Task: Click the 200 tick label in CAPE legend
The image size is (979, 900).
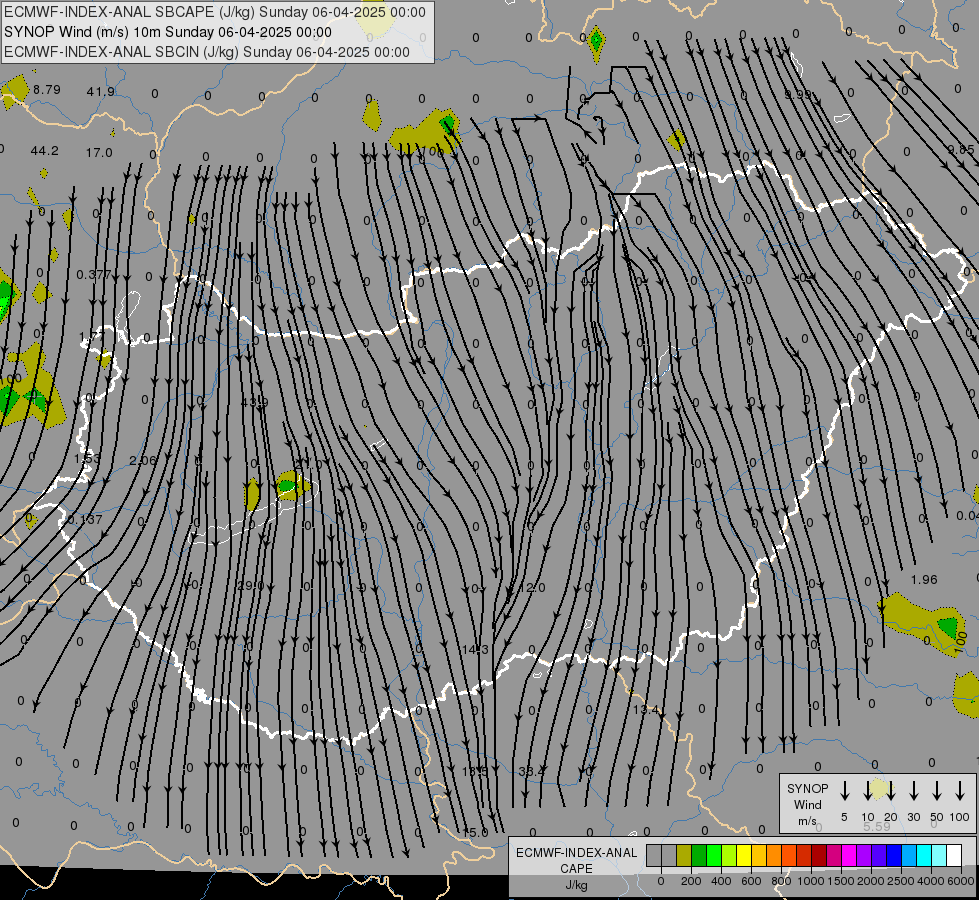Action: click(x=691, y=881)
